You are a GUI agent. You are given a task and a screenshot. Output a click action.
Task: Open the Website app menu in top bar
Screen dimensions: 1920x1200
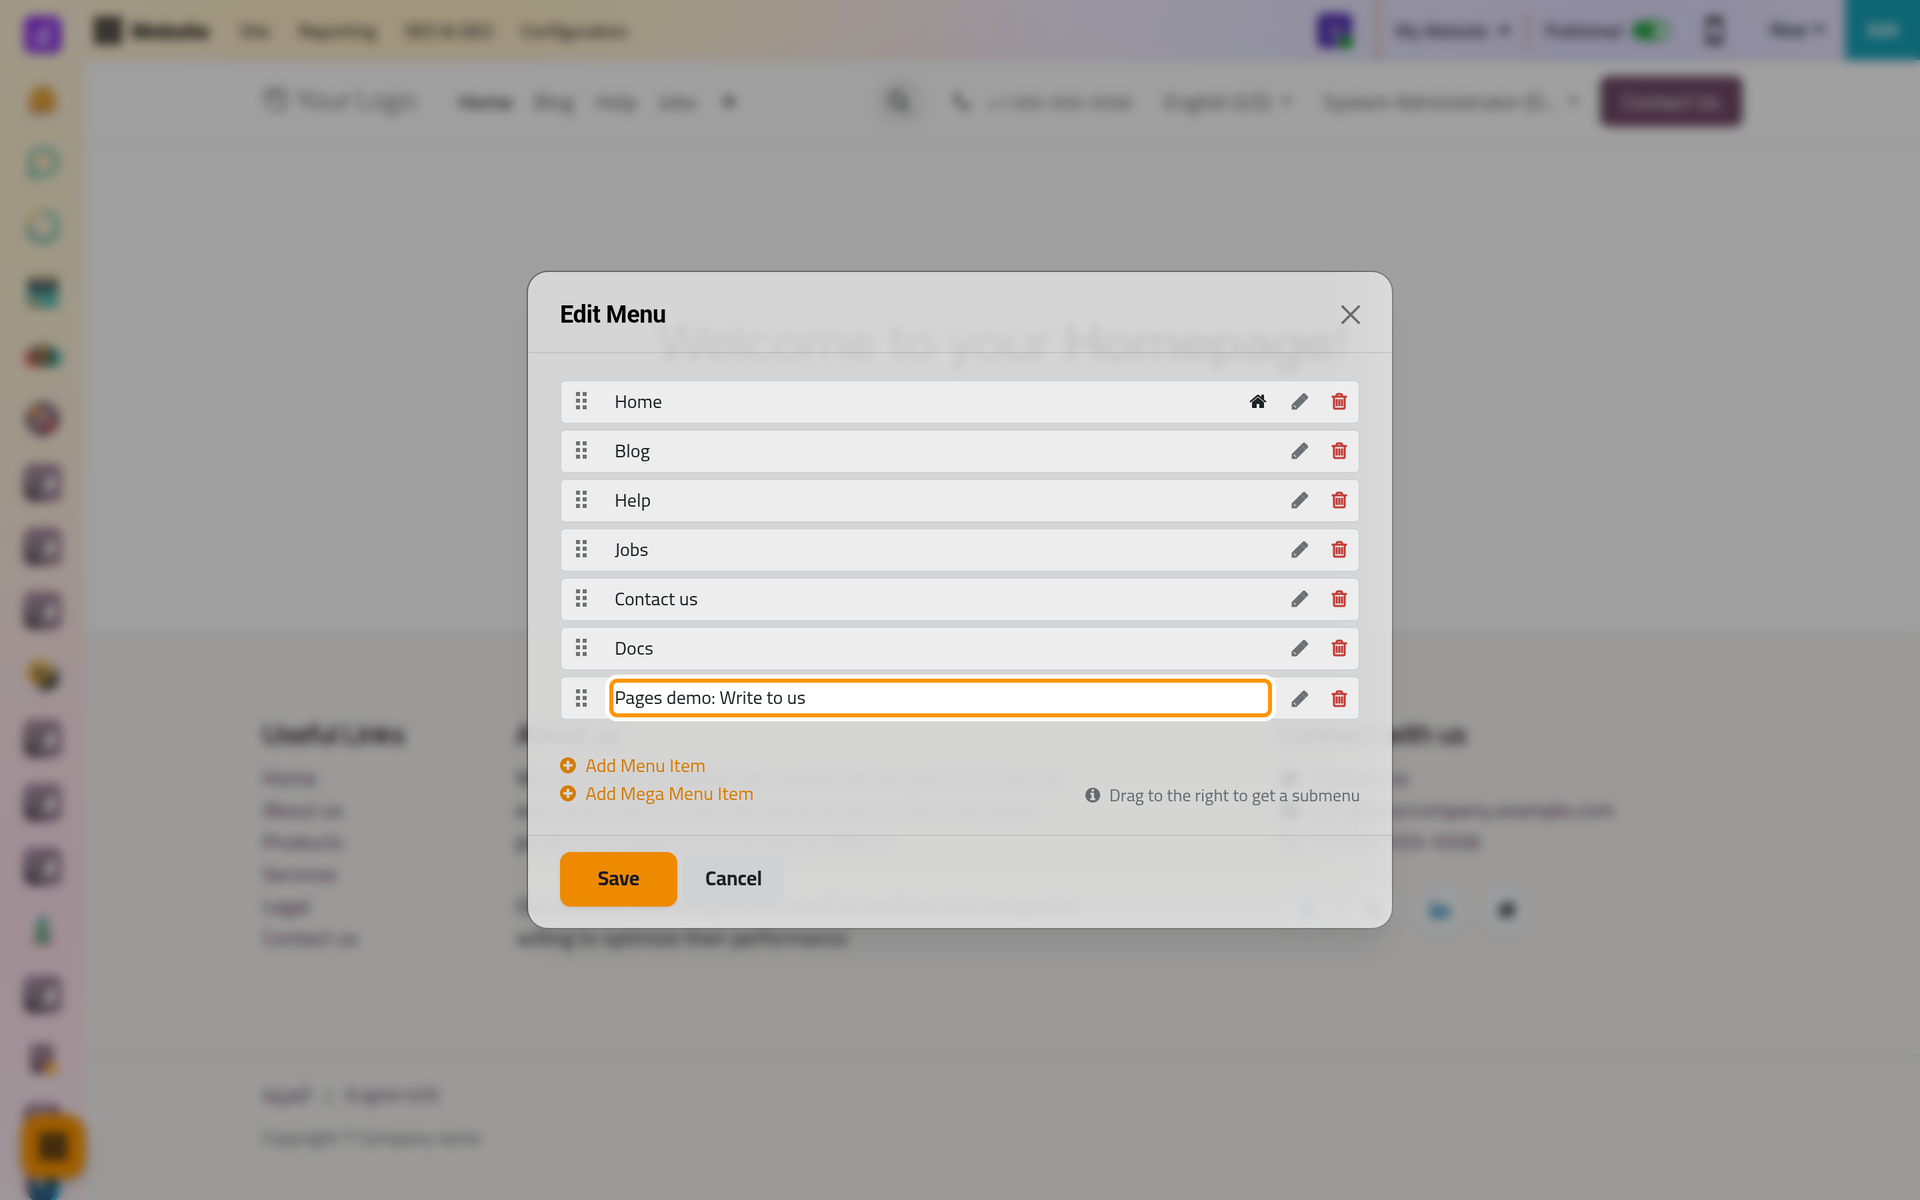[x=152, y=31]
